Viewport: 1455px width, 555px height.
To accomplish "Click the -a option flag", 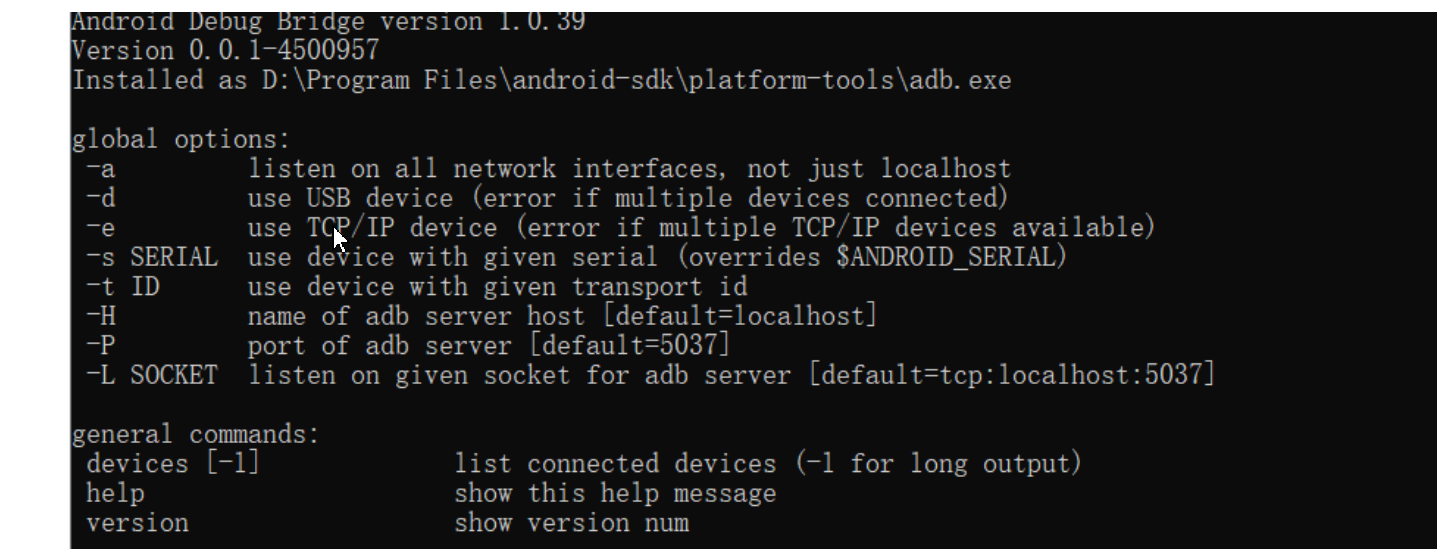I will click(x=101, y=169).
